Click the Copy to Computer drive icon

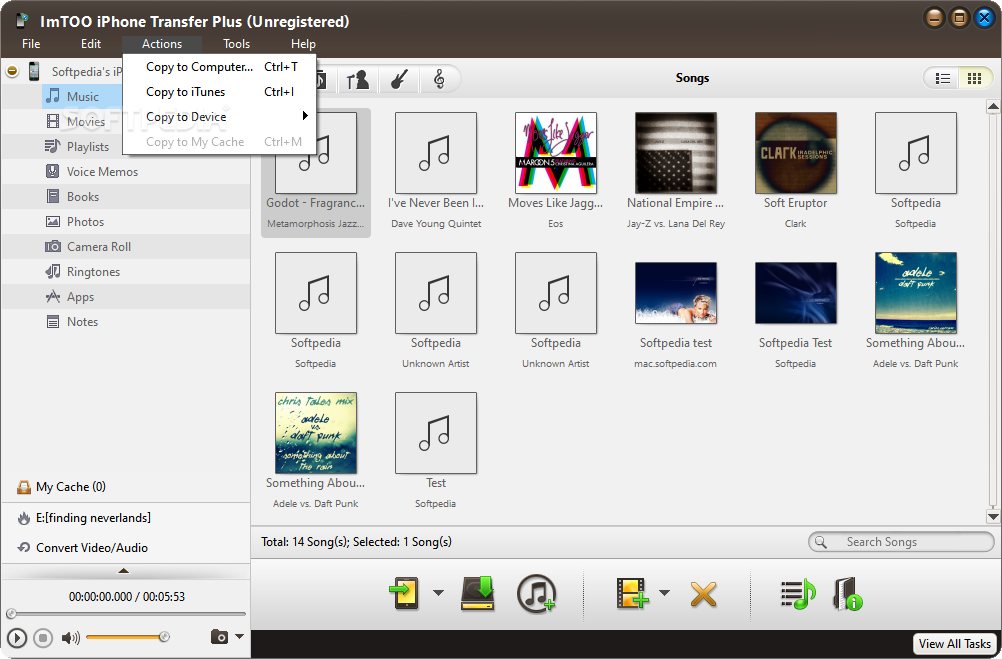pos(477,594)
